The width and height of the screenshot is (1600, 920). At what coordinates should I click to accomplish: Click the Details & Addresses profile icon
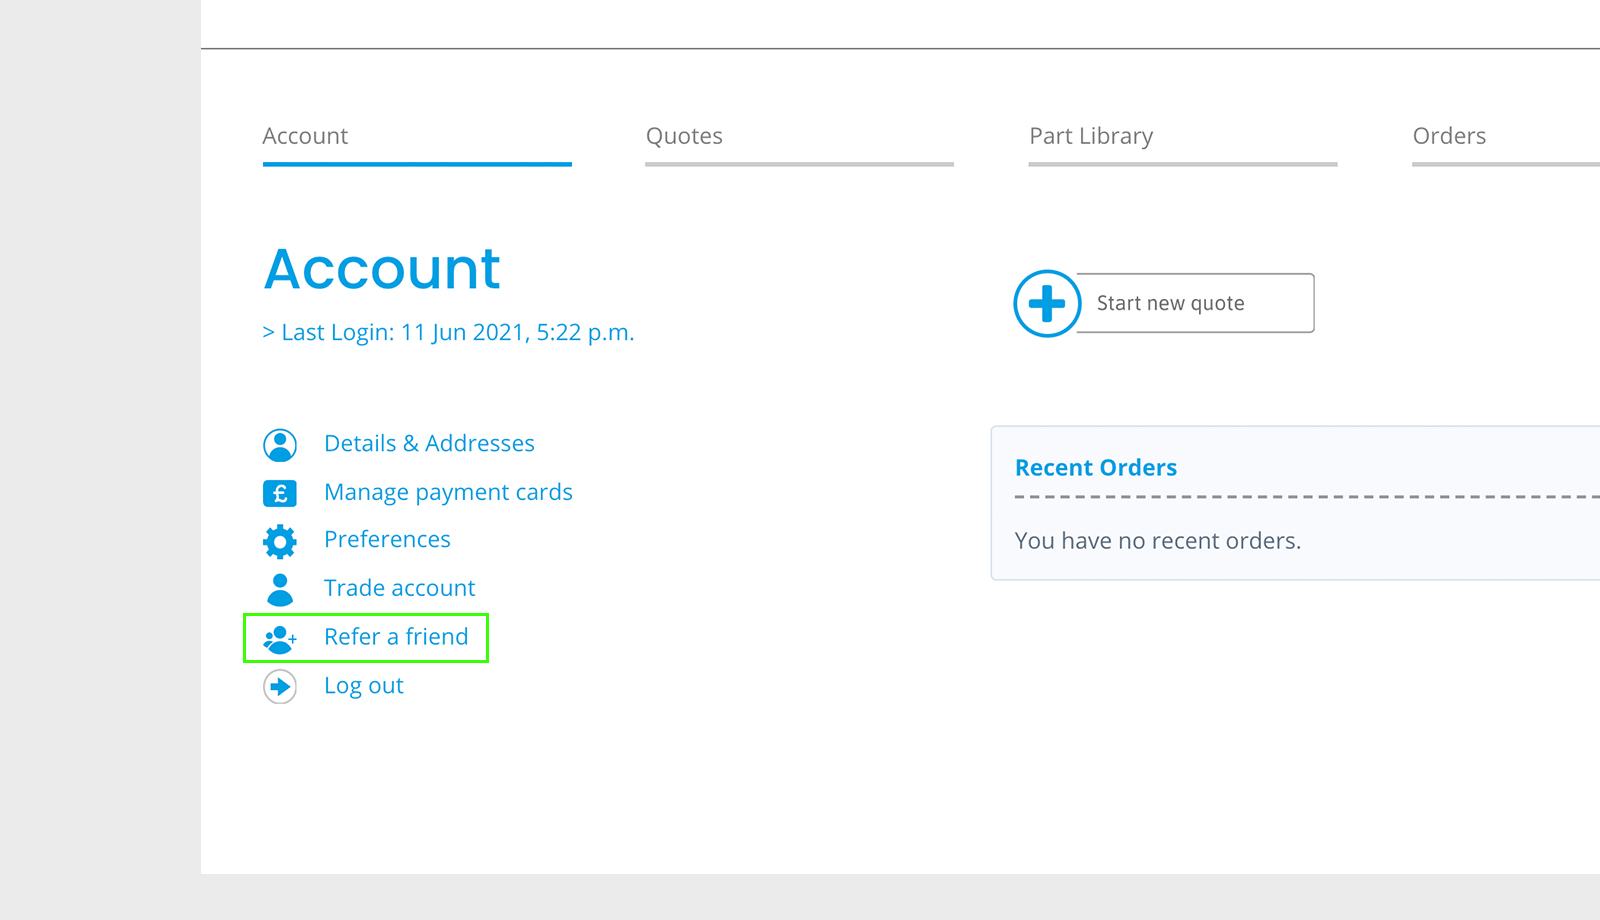pyautogui.click(x=280, y=445)
